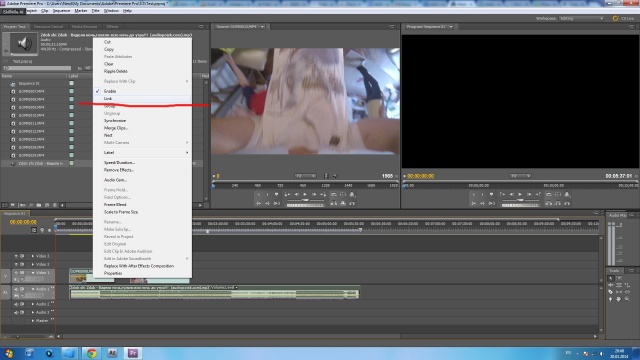
Task: Open Google Chrome from the taskbar
Action: (91, 353)
